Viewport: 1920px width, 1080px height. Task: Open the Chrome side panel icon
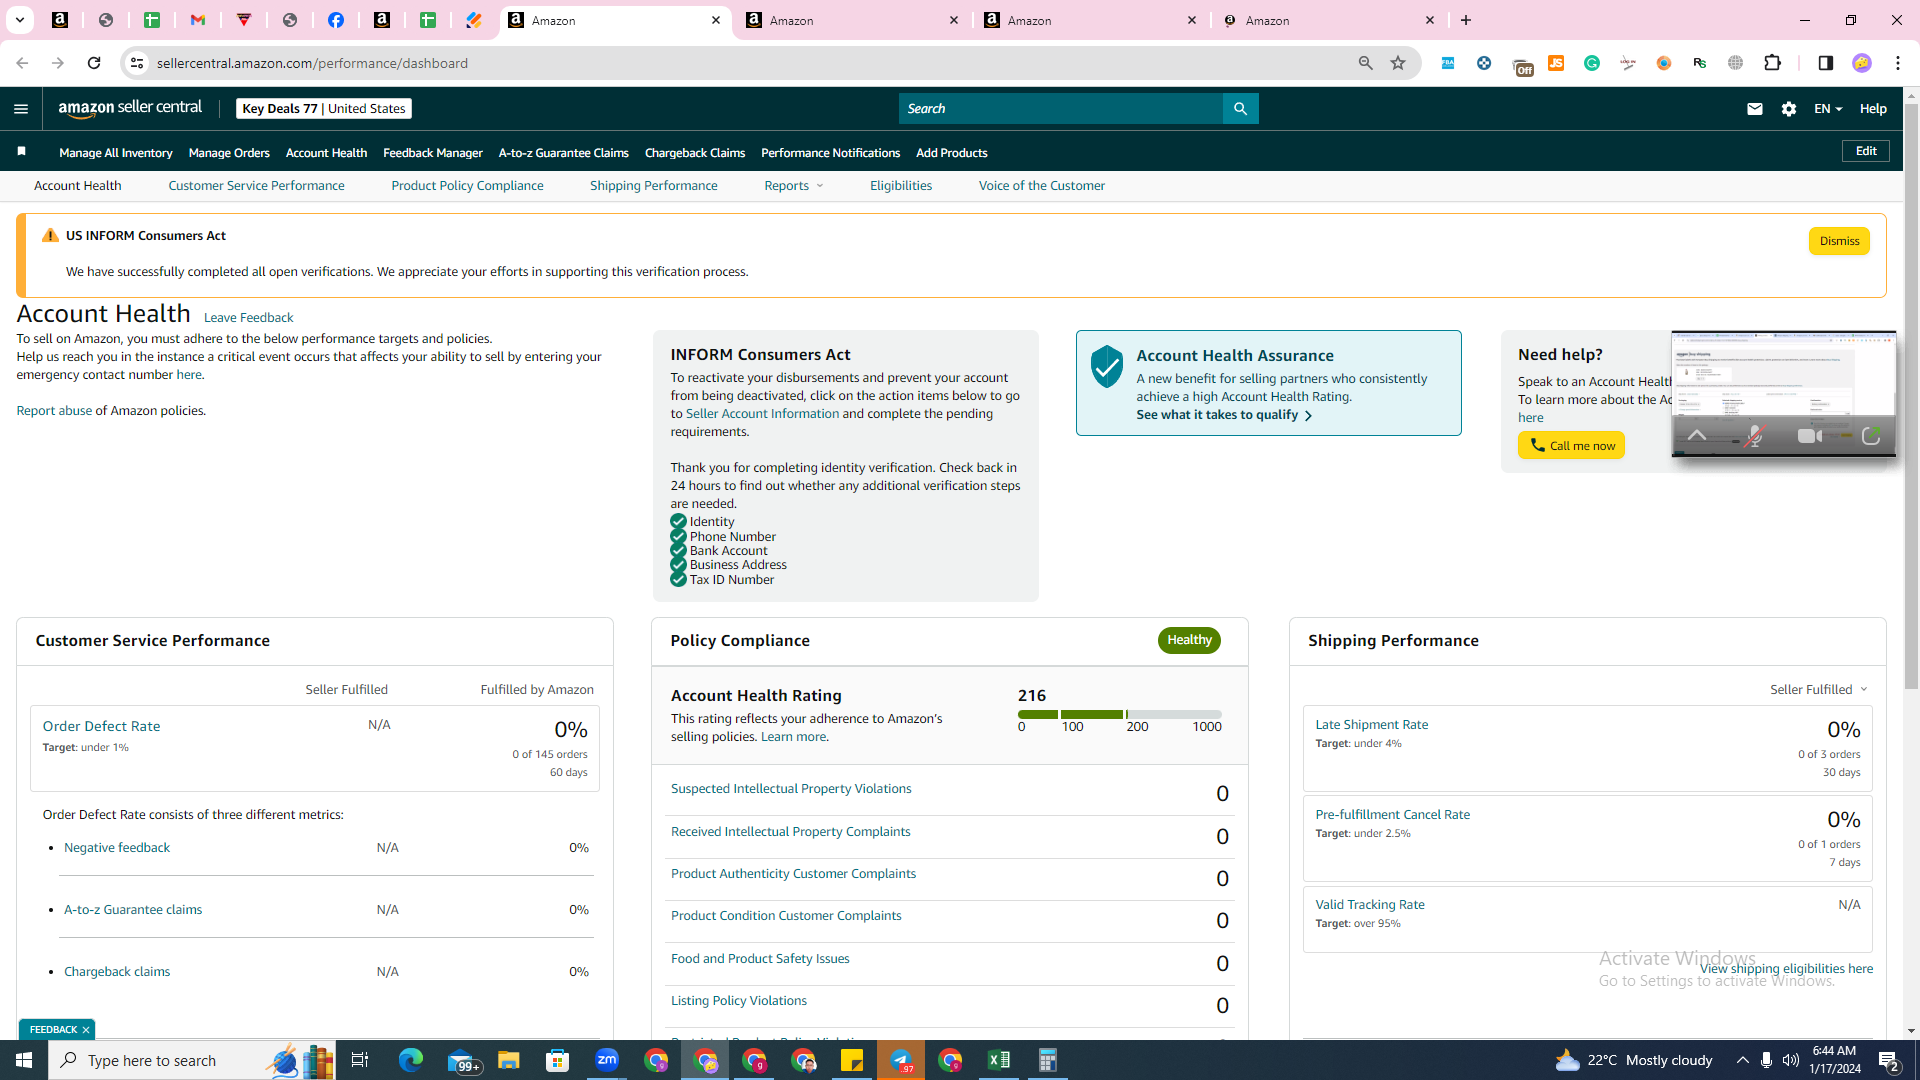pos(1825,63)
